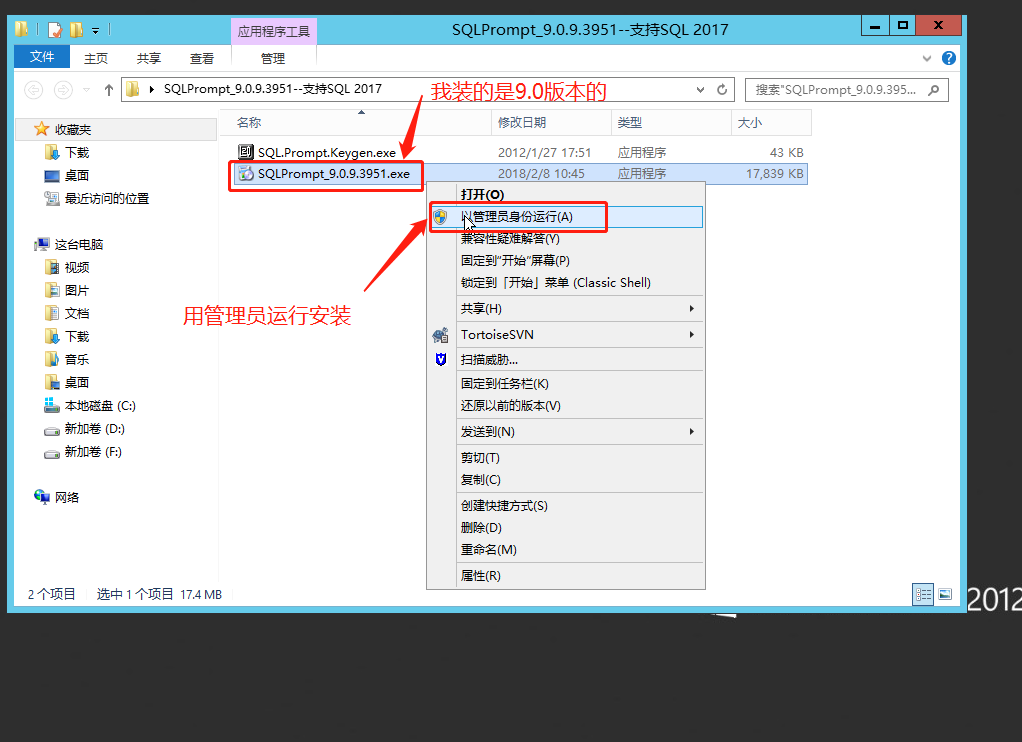The image size is (1022, 742).
Task: Choose 创建快捷方式(S)
Action: click(566, 506)
